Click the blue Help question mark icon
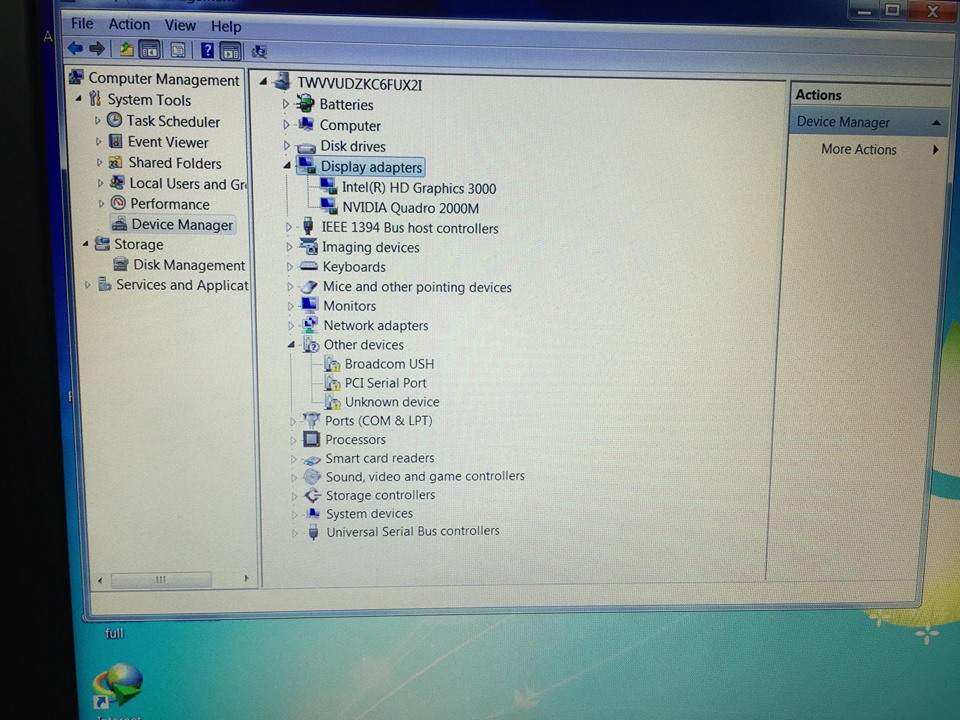960x720 pixels. tap(207, 50)
